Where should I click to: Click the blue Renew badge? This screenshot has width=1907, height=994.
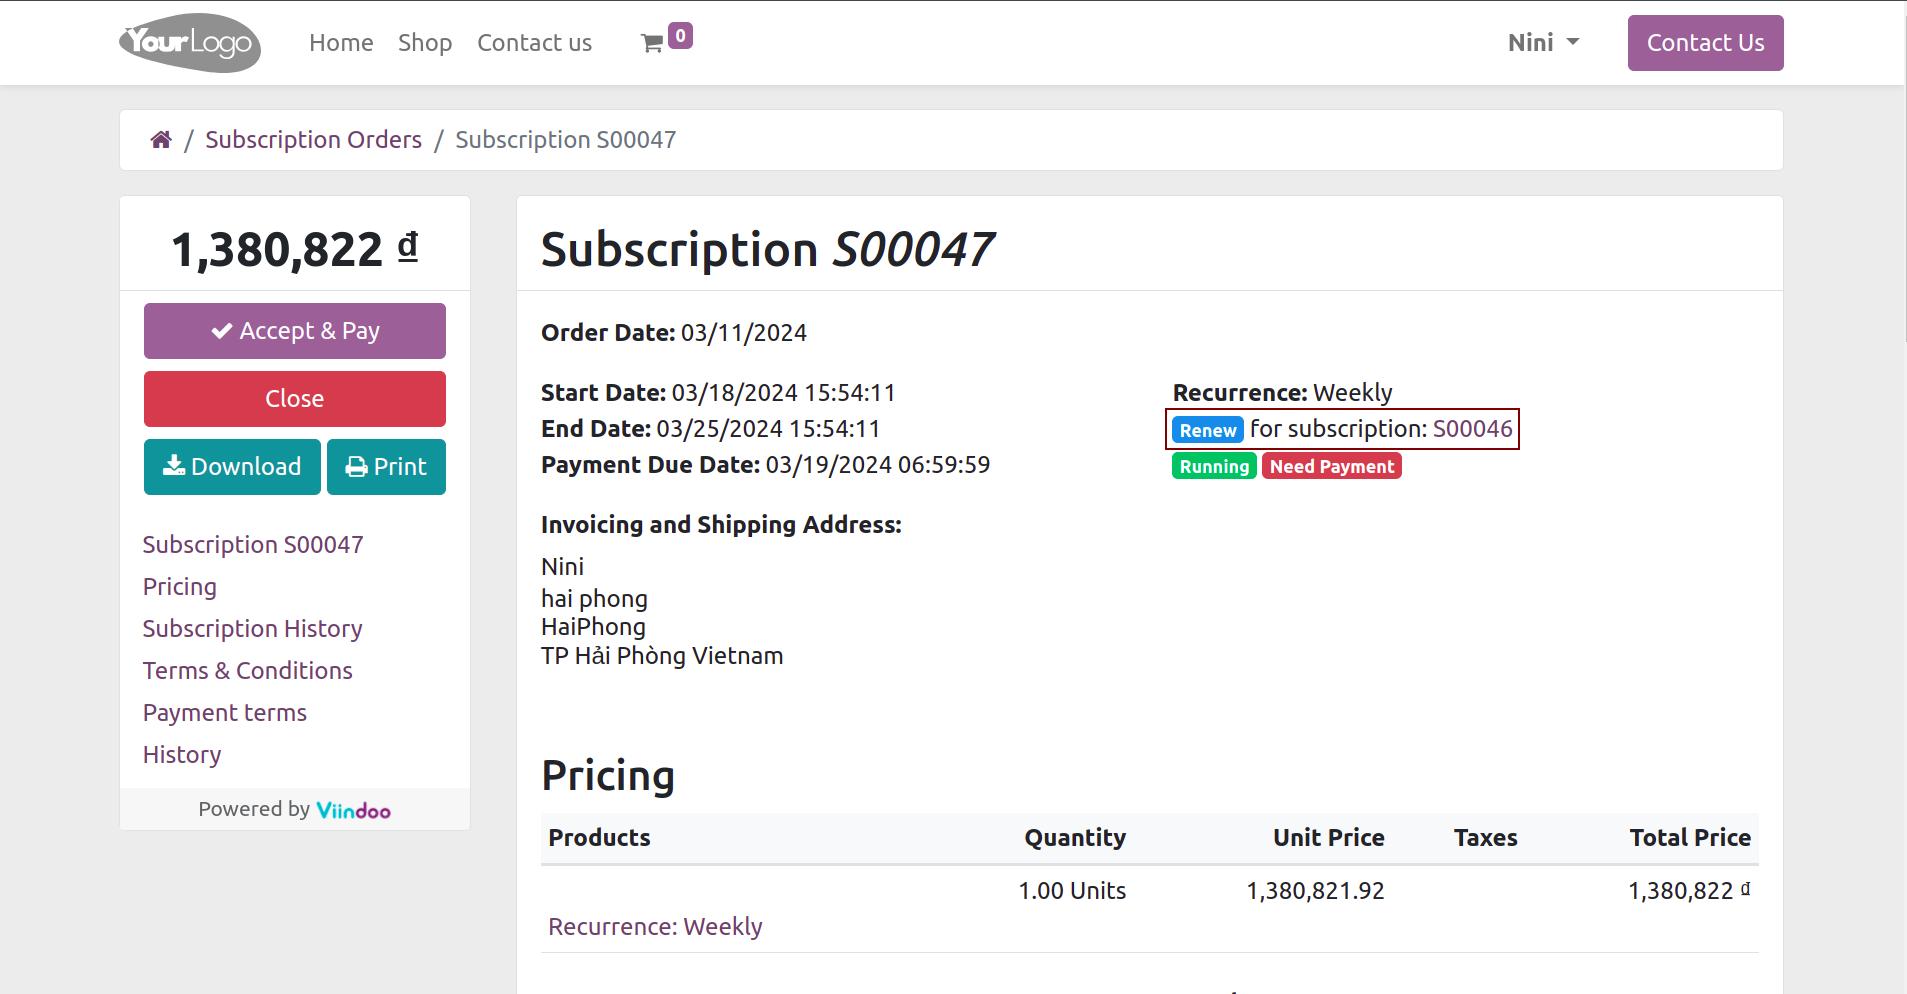point(1208,430)
